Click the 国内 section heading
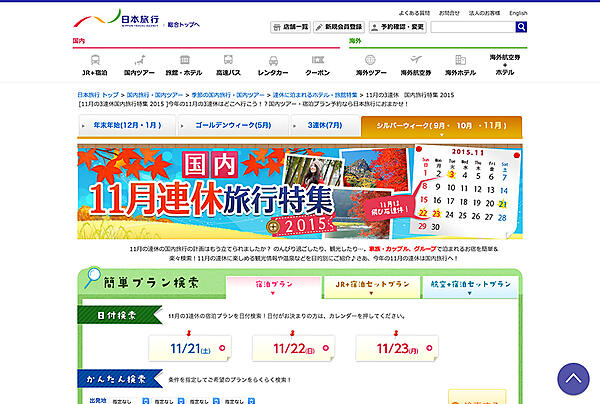The height and width of the screenshot is (404, 600). pos(79,41)
